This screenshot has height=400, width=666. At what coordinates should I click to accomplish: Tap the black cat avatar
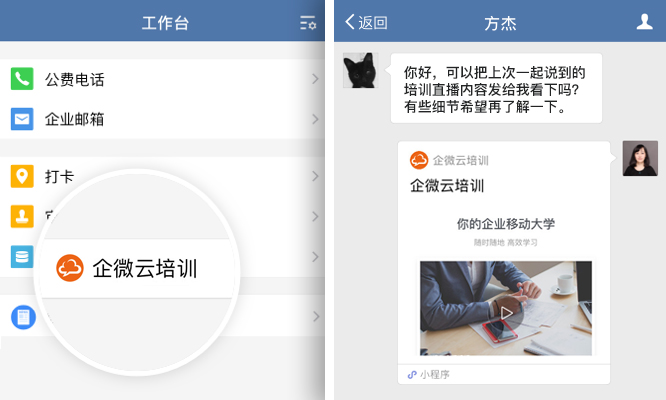pos(361,70)
